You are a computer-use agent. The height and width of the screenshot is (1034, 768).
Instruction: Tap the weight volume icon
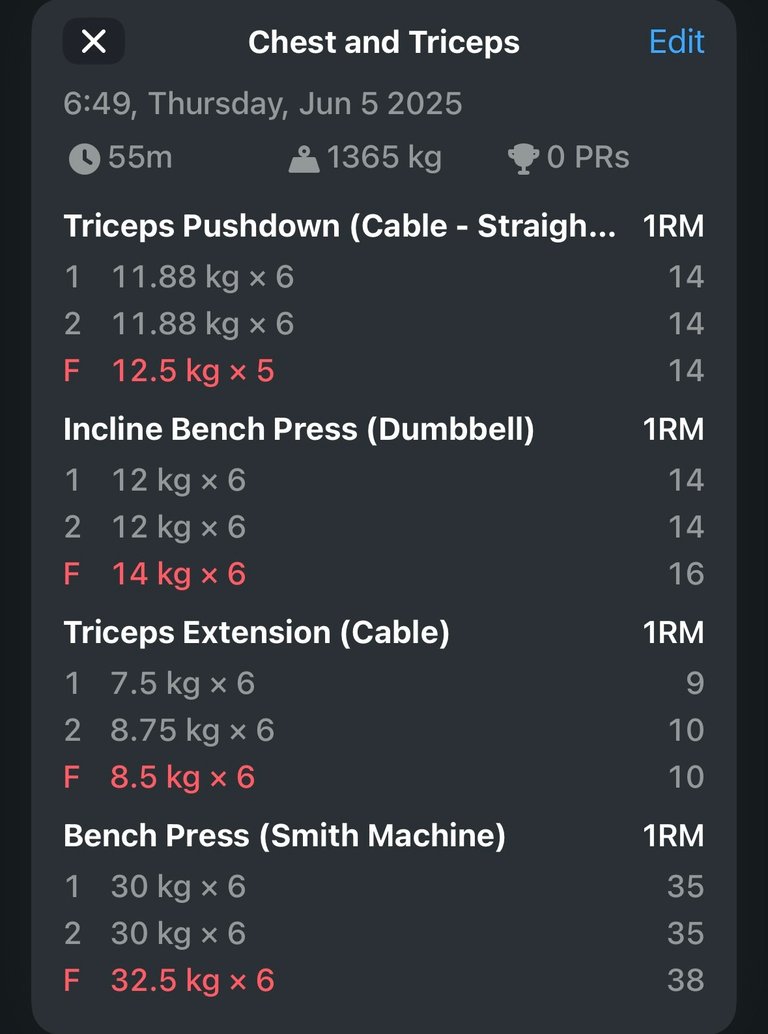pos(304,160)
